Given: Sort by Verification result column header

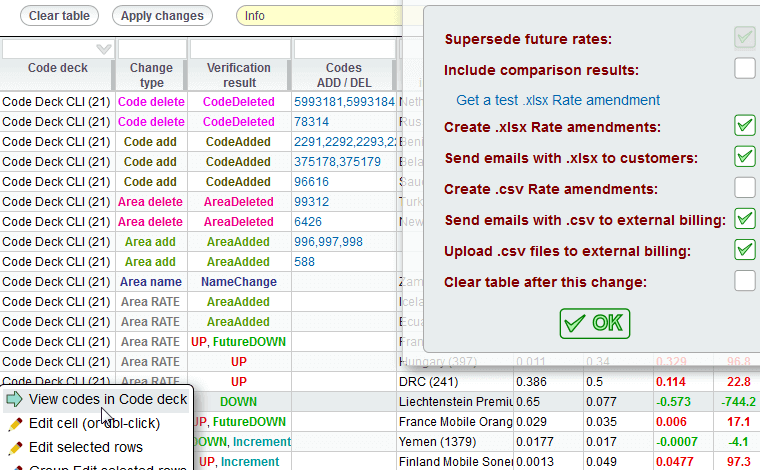Looking at the screenshot, I should 239,75.
